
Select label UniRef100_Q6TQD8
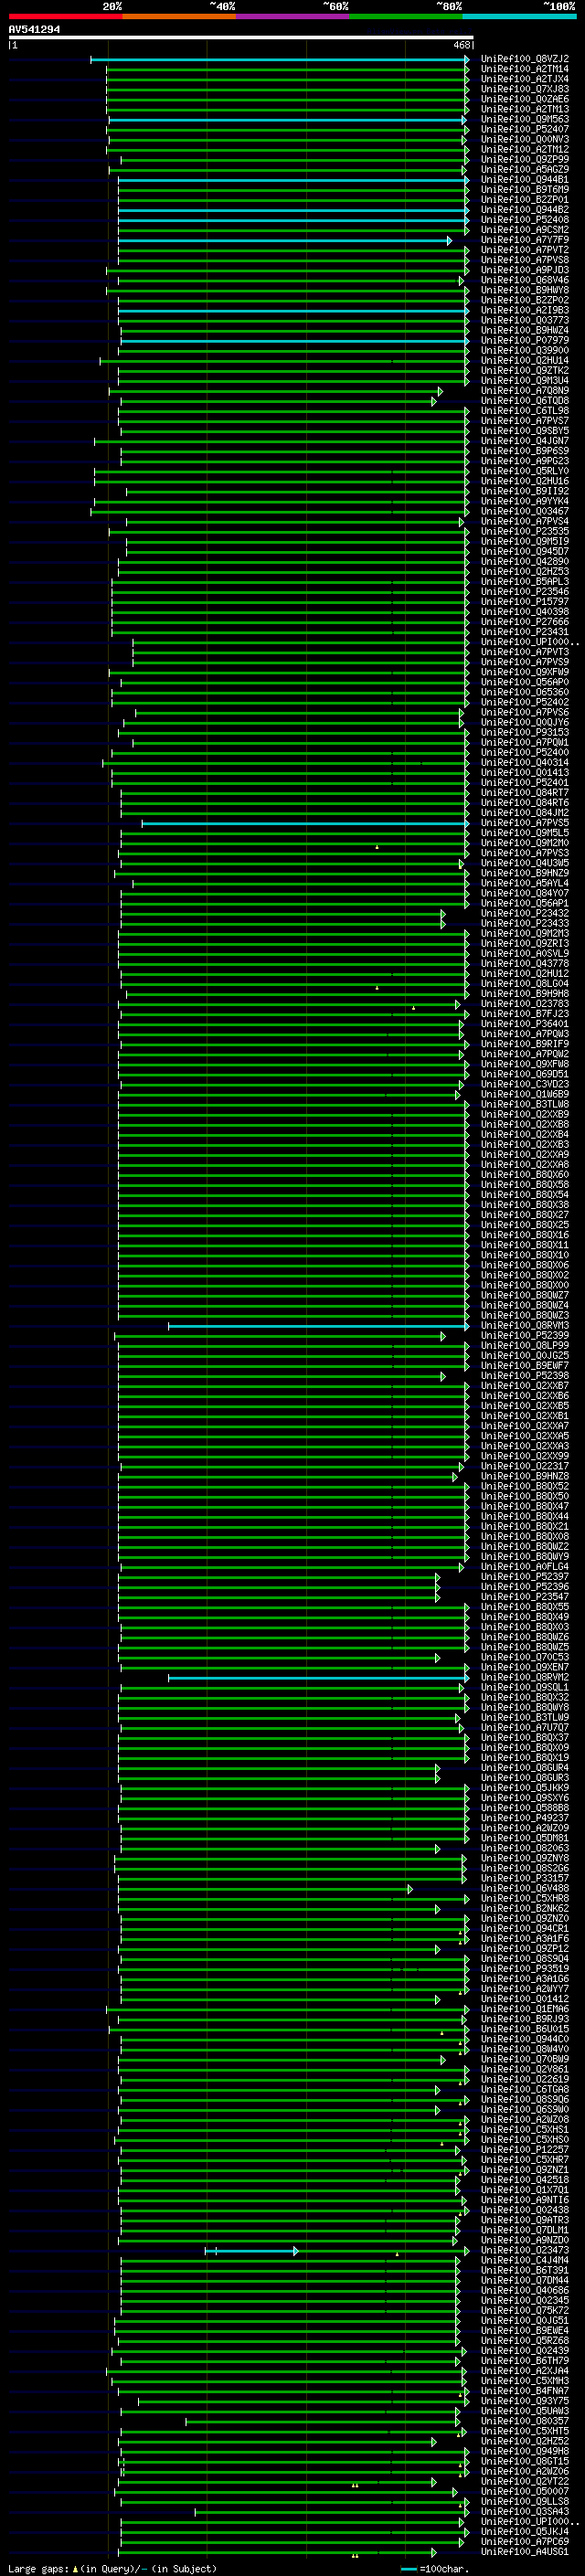click(524, 401)
